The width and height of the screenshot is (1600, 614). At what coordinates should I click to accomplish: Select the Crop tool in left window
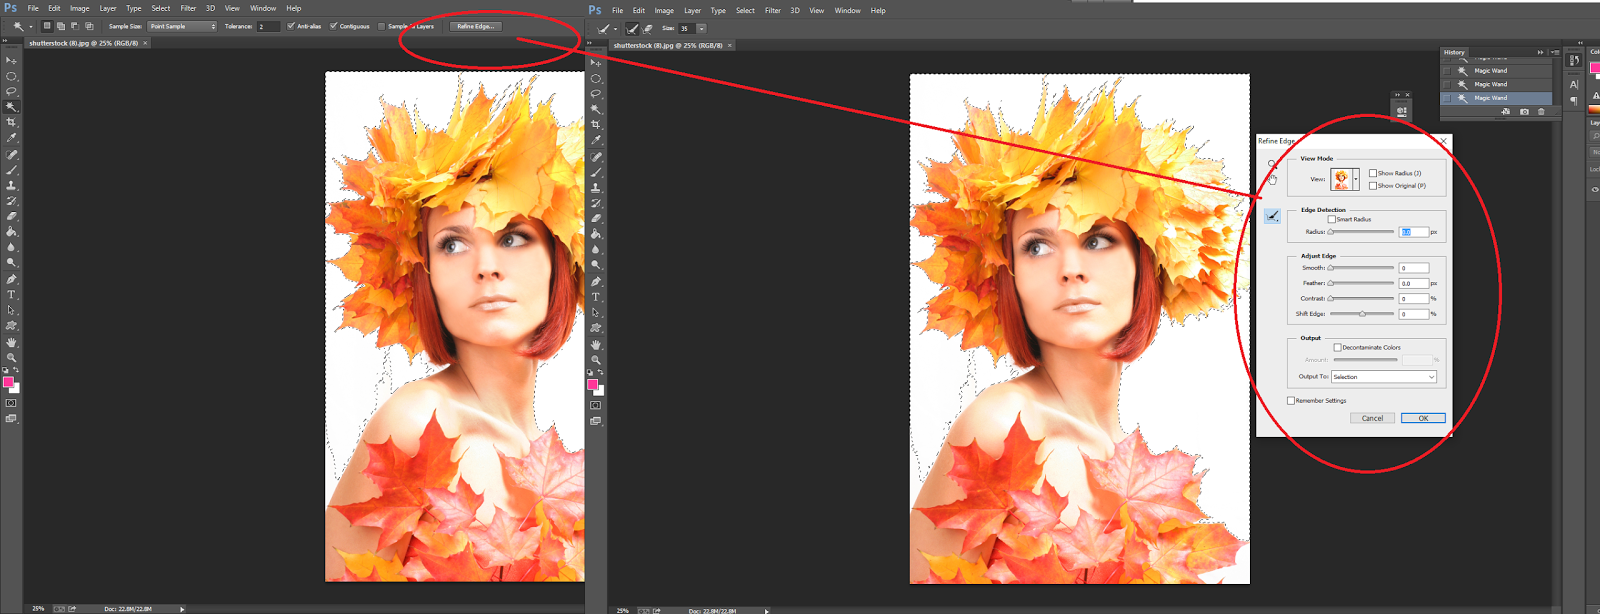11,122
